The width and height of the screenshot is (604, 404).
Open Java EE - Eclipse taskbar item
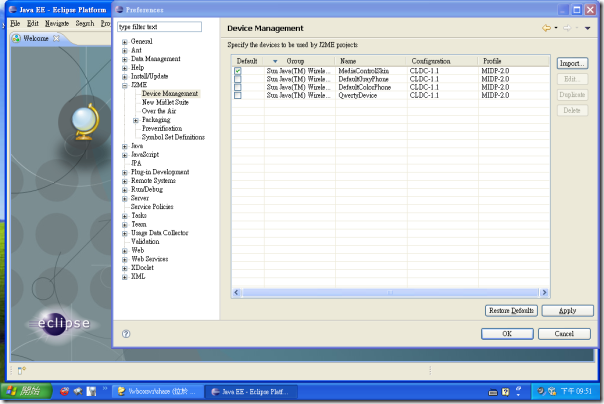click(x=251, y=392)
